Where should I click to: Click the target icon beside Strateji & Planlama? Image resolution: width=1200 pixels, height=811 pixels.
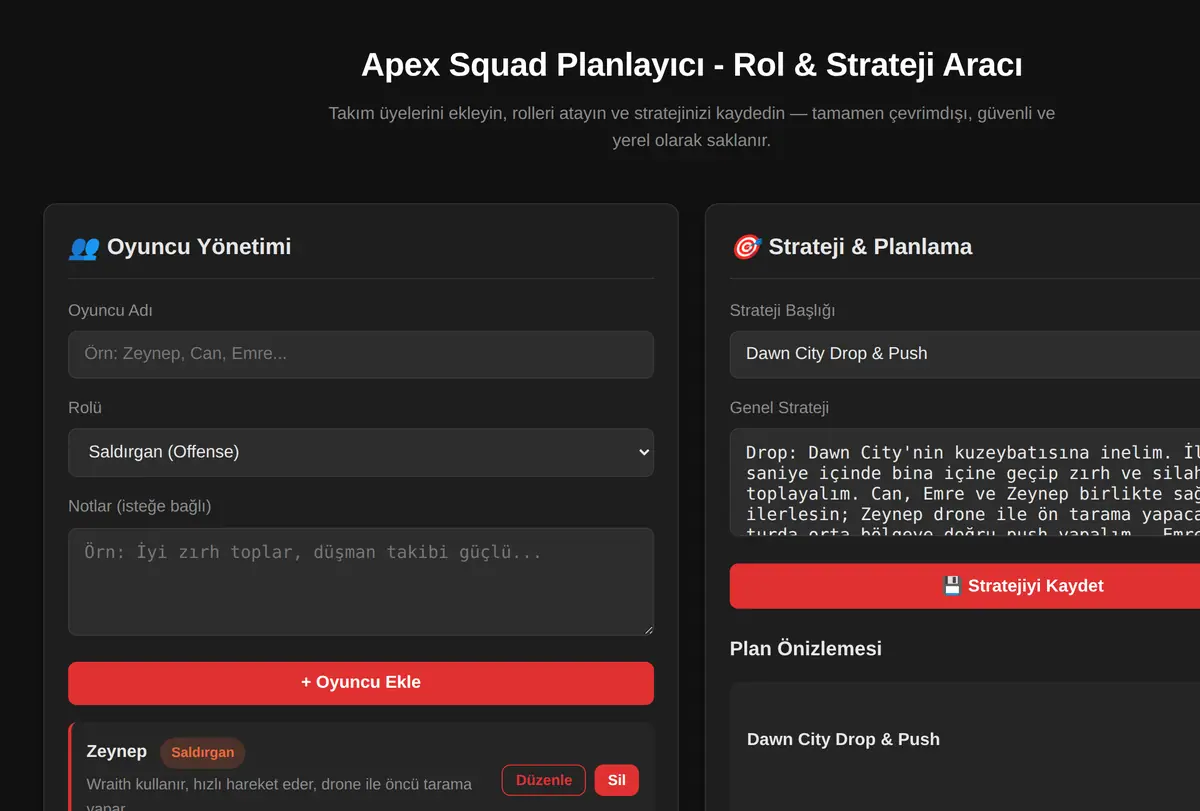point(746,247)
